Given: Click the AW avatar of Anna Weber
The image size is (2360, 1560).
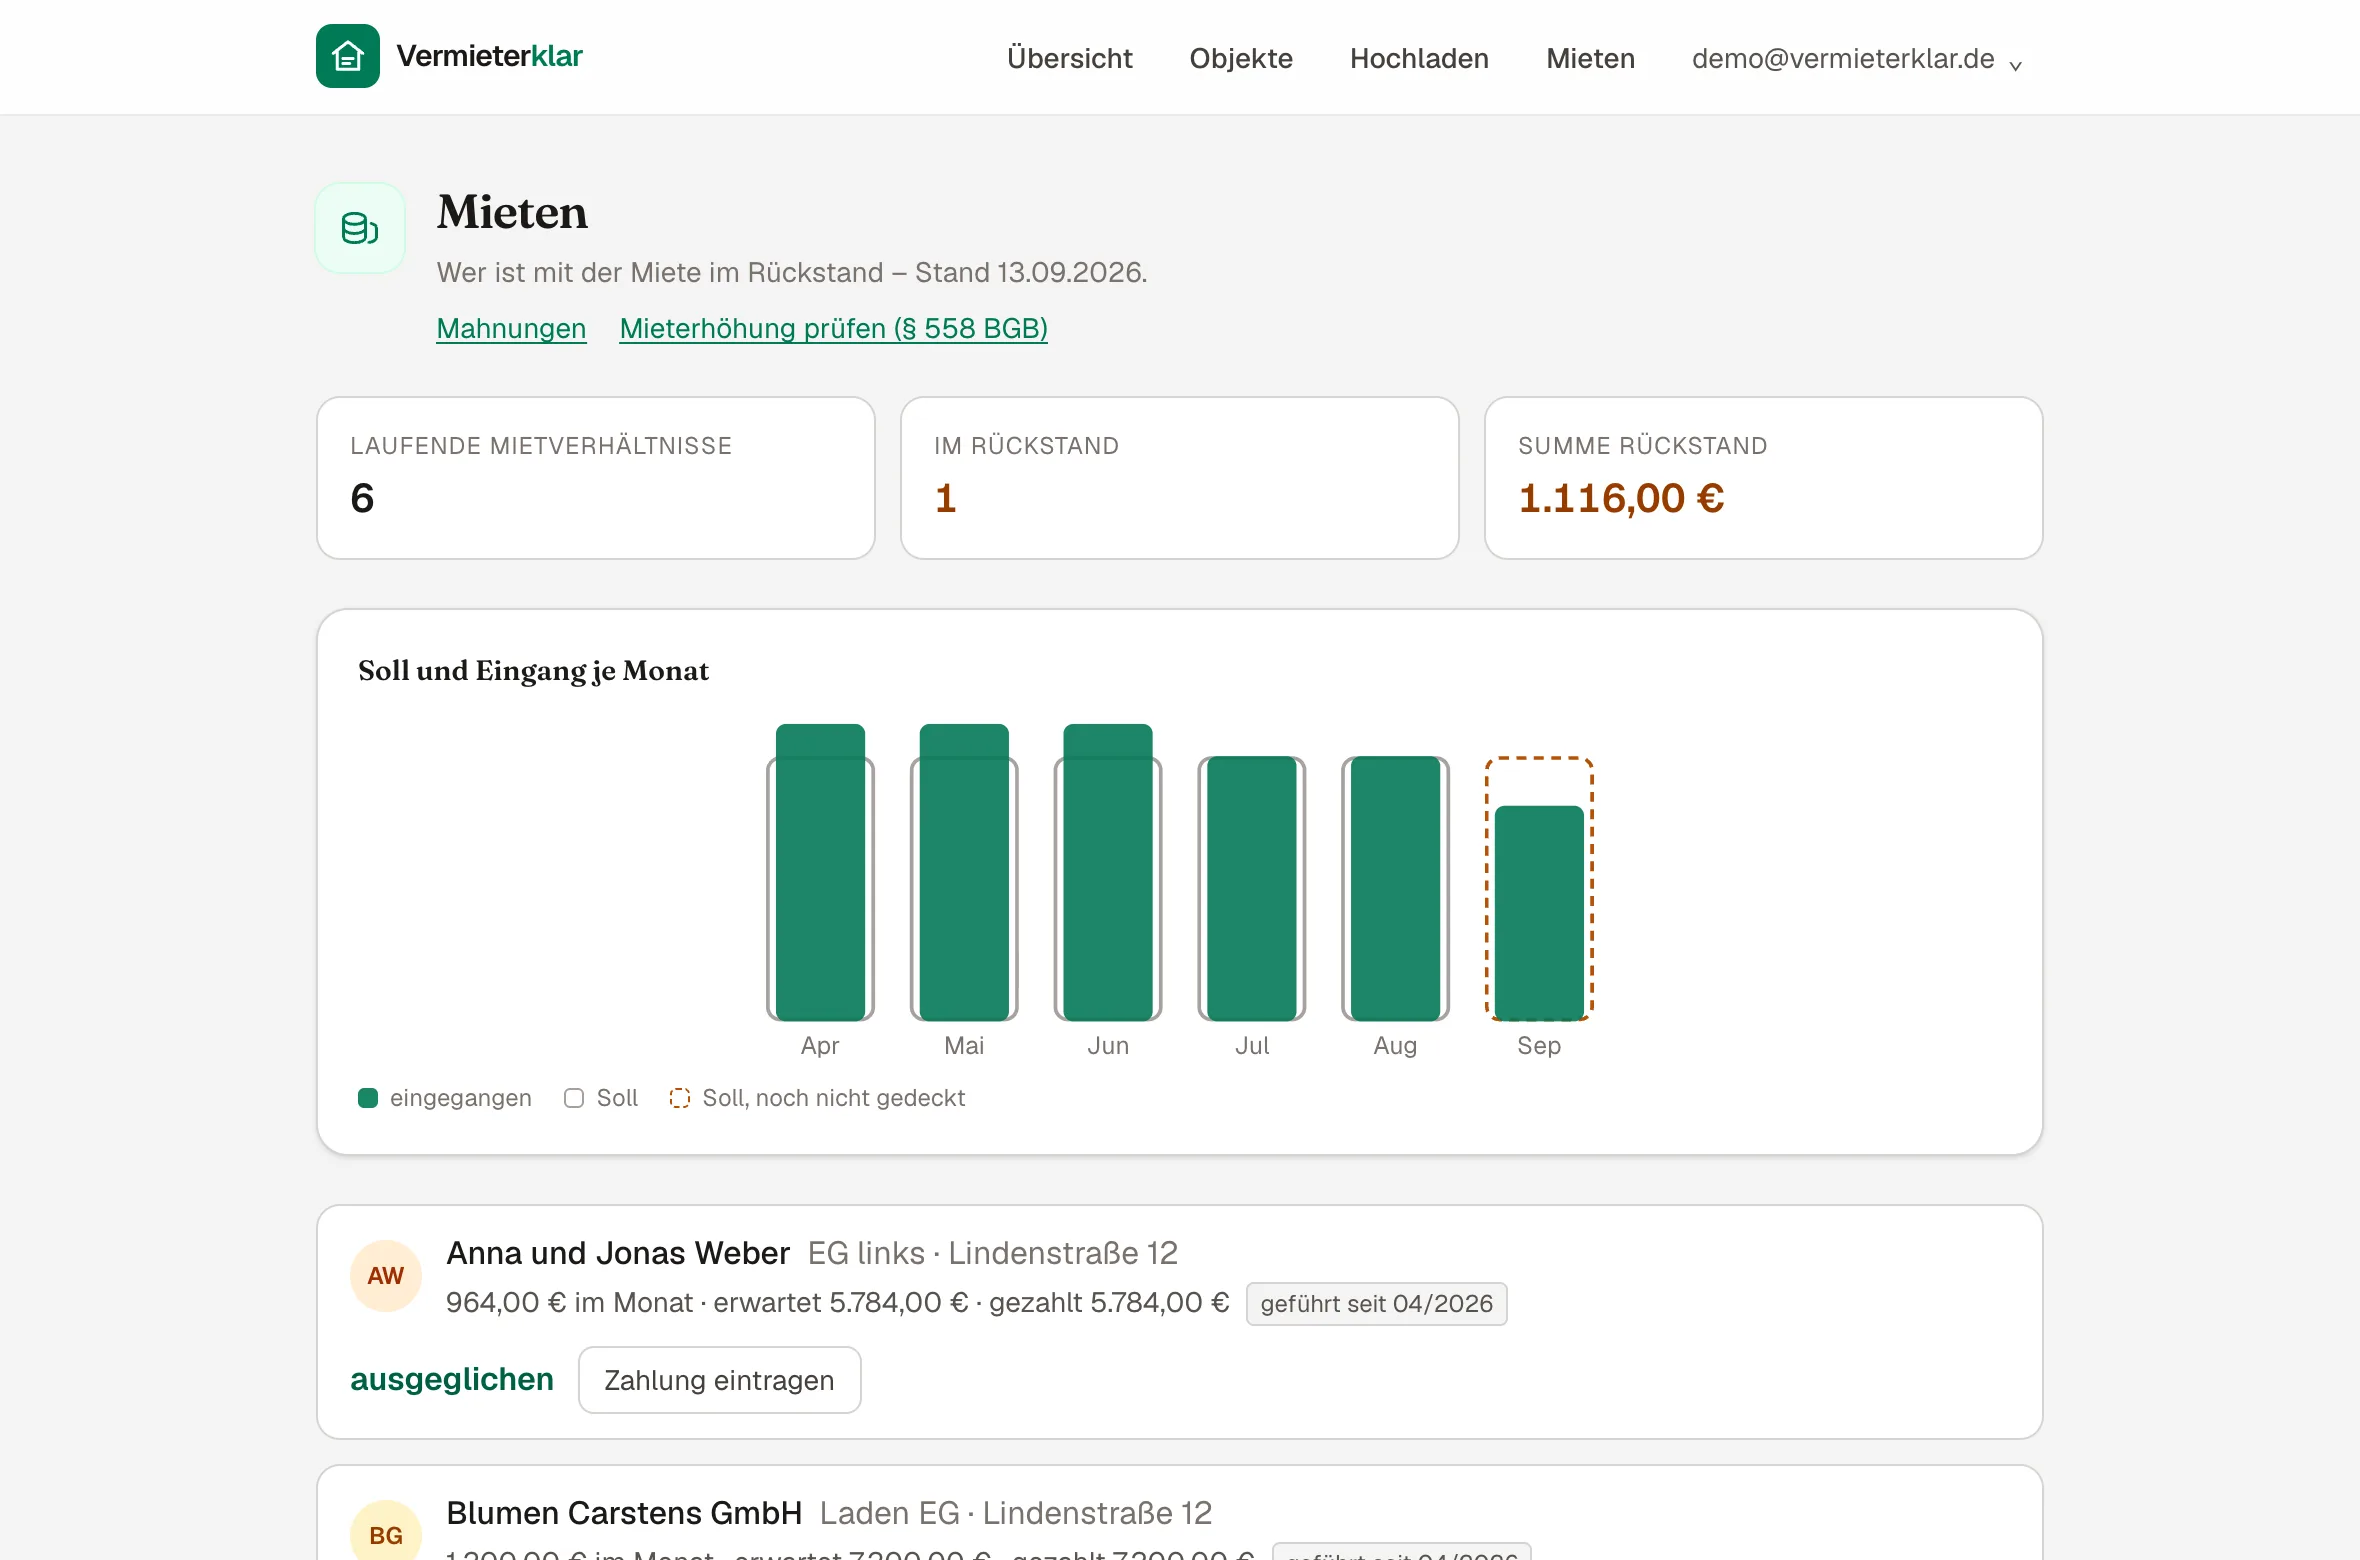Looking at the screenshot, I should [385, 1276].
